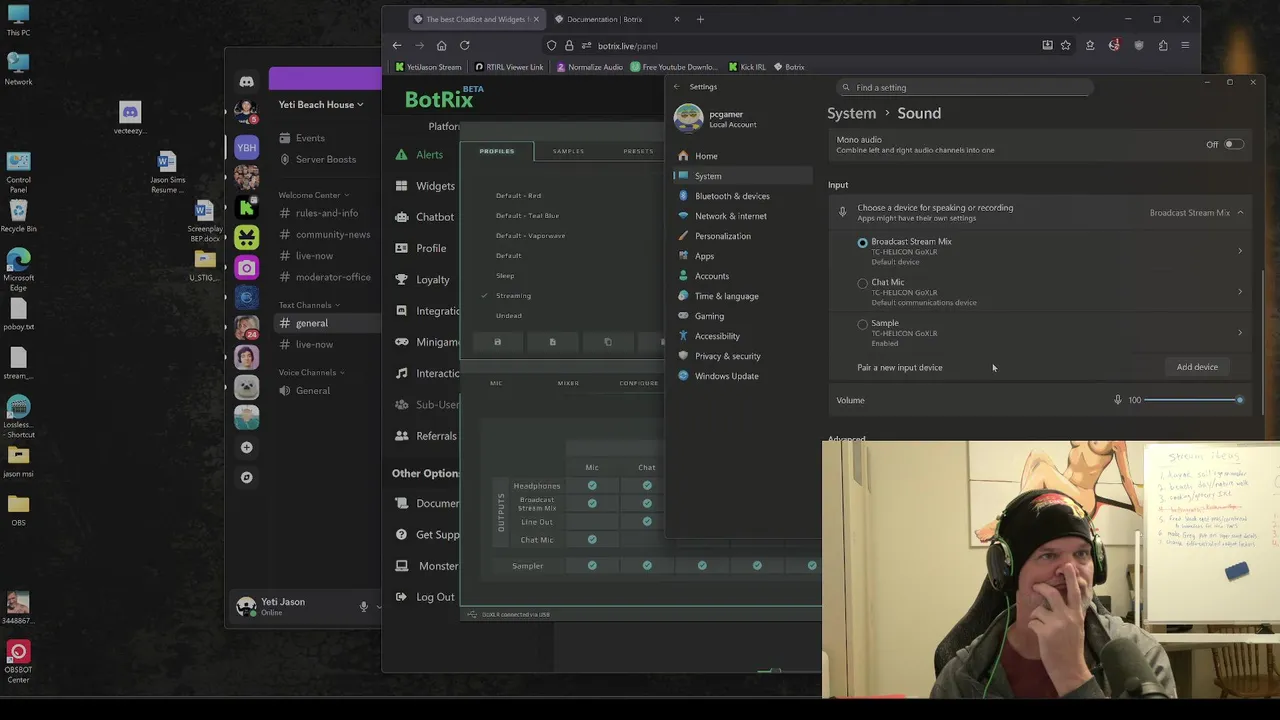Image resolution: width=1280 pixels, height=720 pixels.
Task: Open Sample device properties chevron
Action: click(x=1240, y=333)
